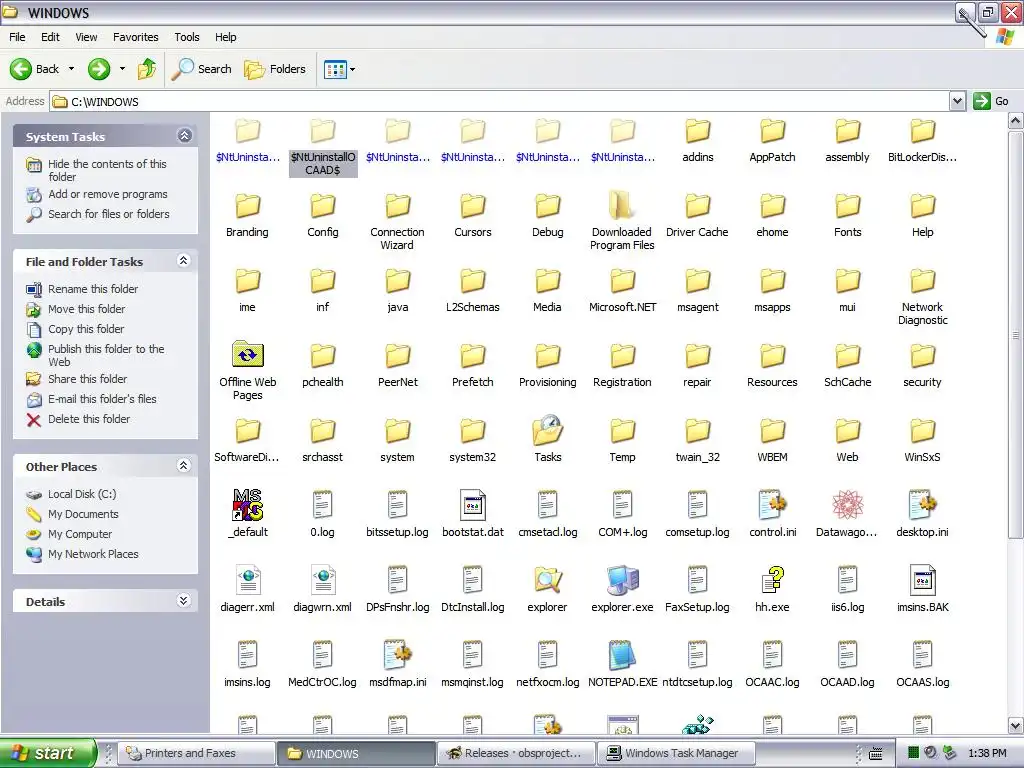1024x768 pixels.
Task: Click the scrollbar down arrow
Action: click(1016, 725)
